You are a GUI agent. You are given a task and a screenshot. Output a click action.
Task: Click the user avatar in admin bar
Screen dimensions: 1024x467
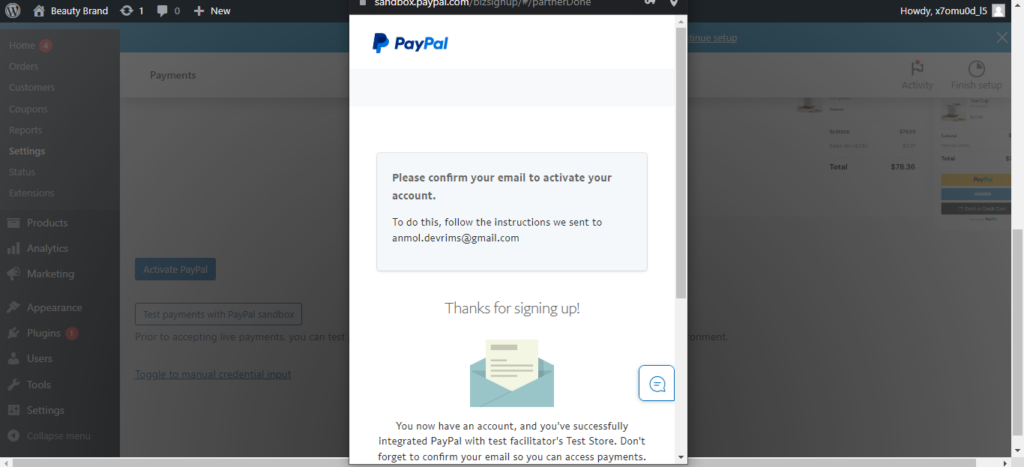pos(999,10)
